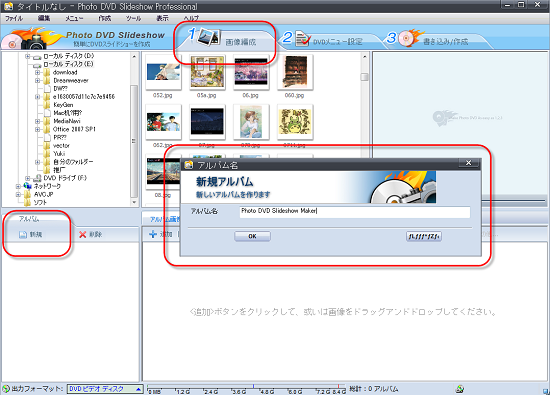550x395 pixels.
Task: Expand the 自分のフォルダー folder node
Action: coord(38,162)
